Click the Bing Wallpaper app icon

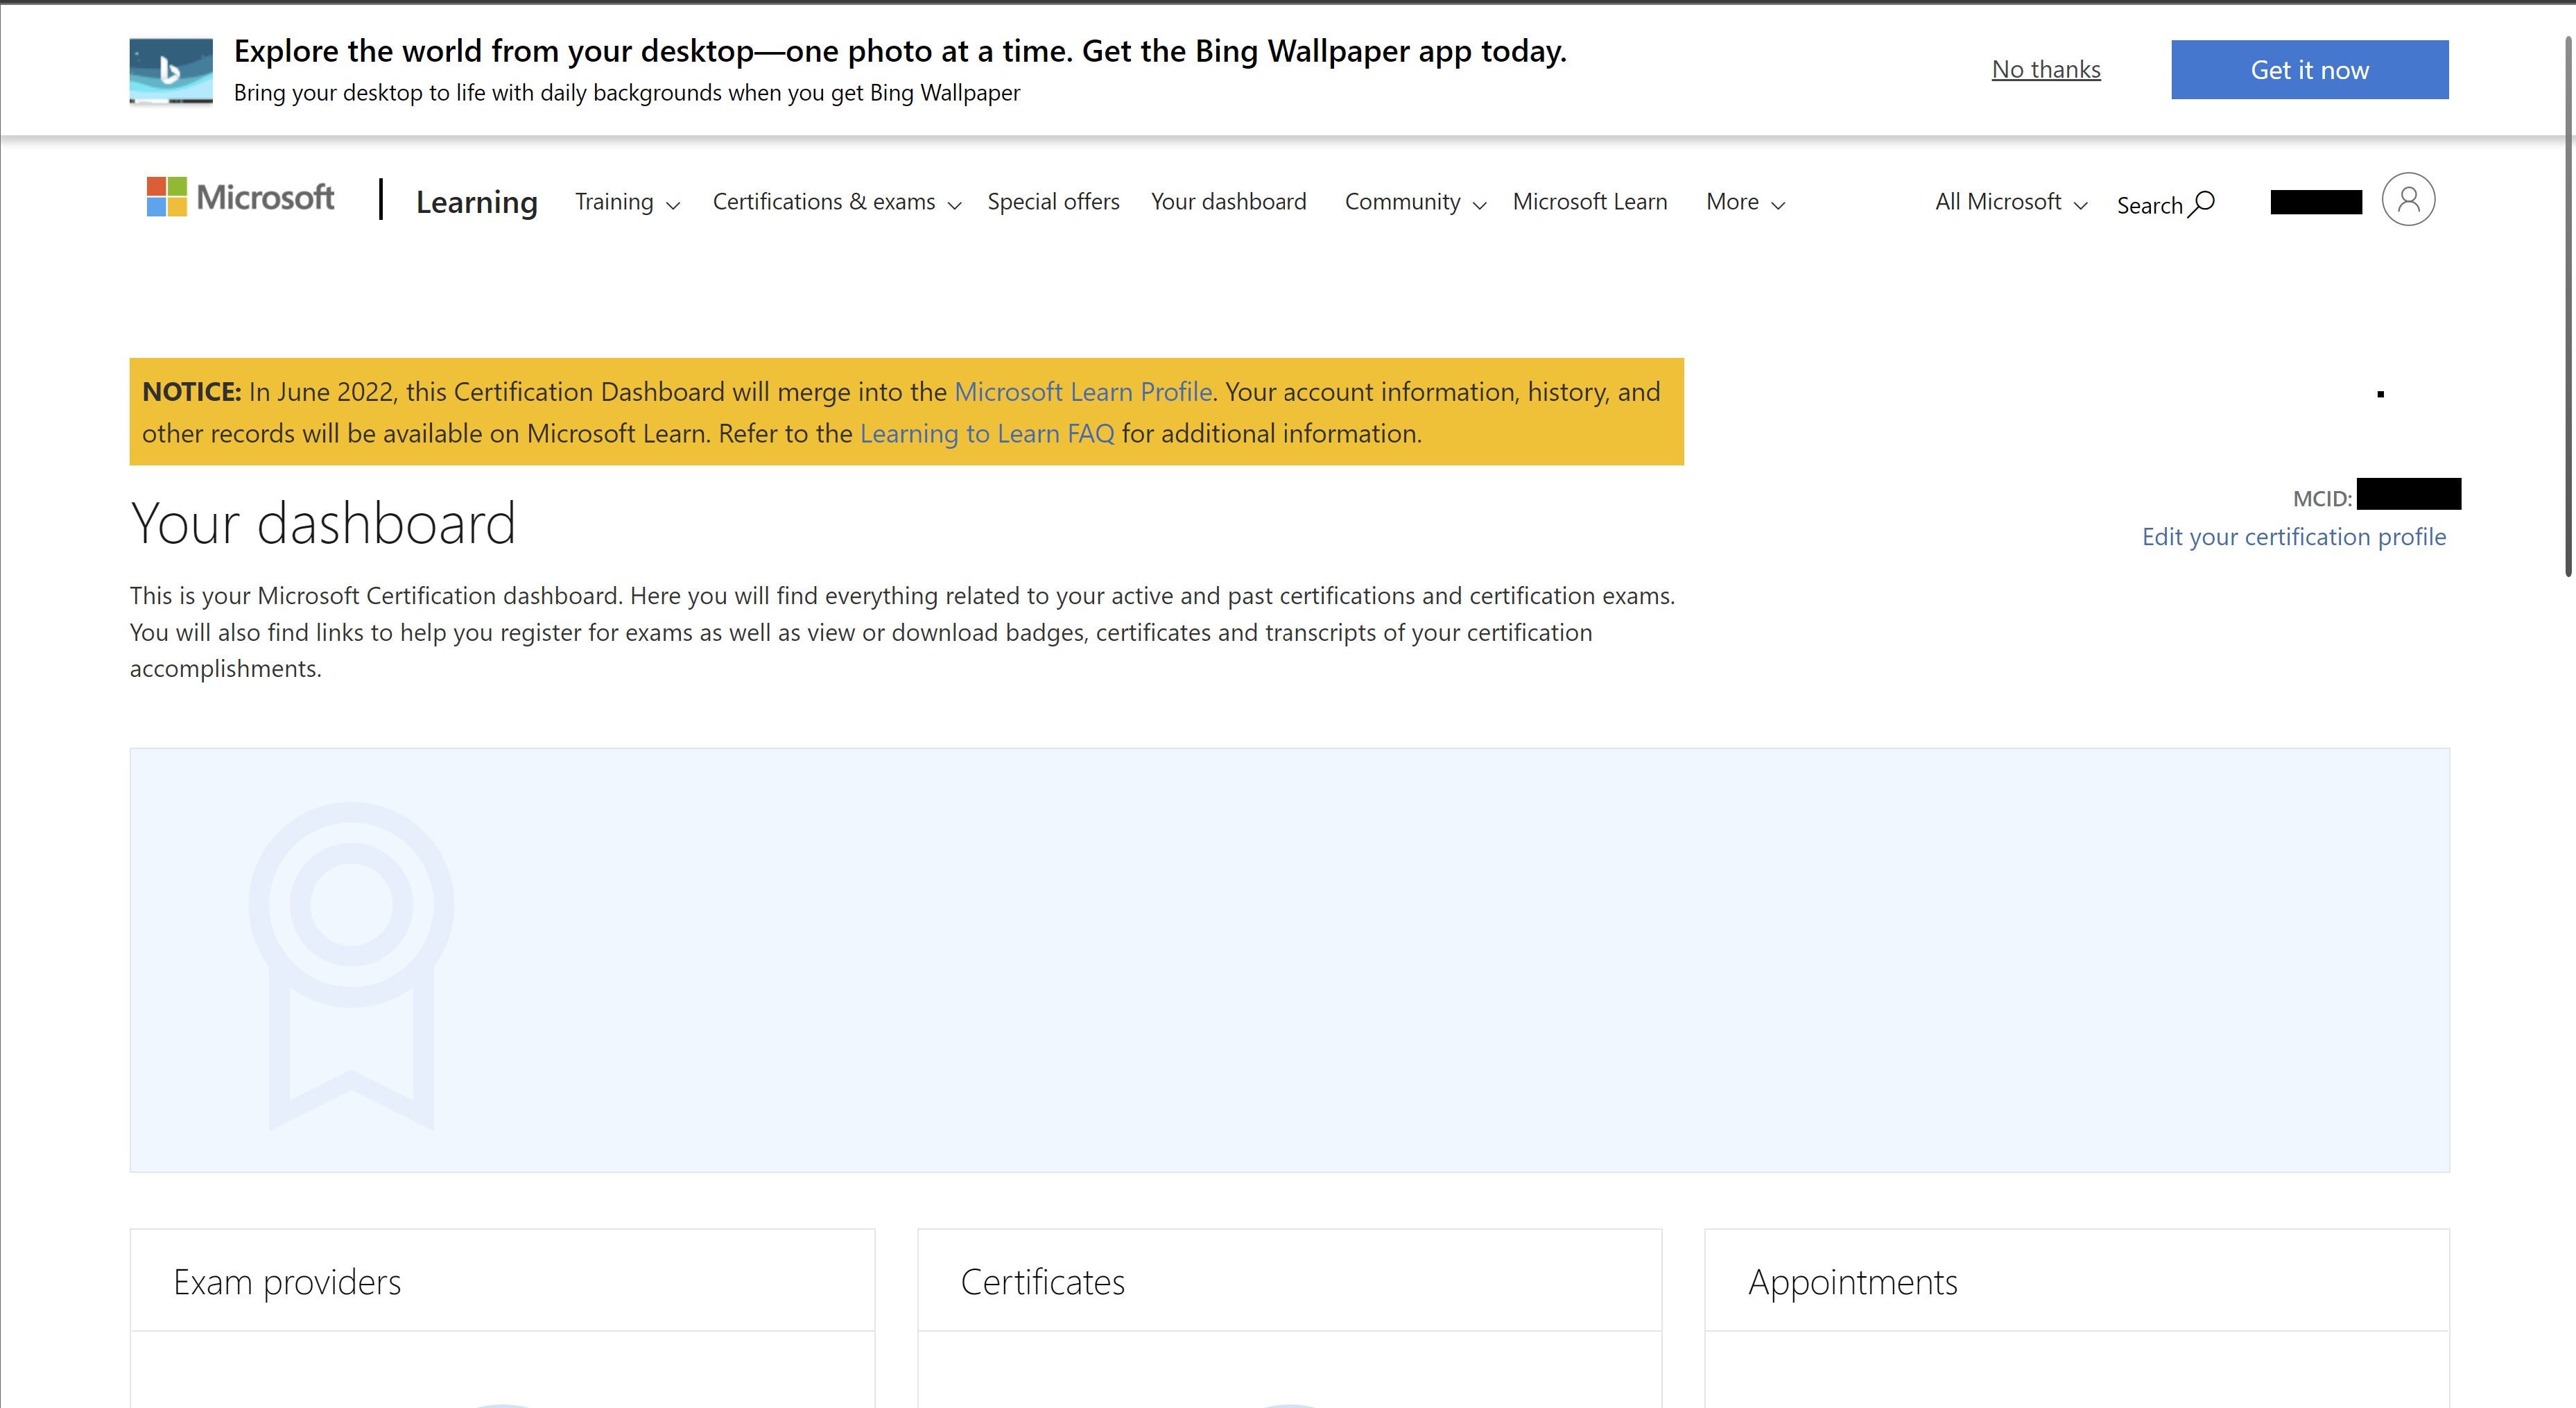(x=171, y=70)
